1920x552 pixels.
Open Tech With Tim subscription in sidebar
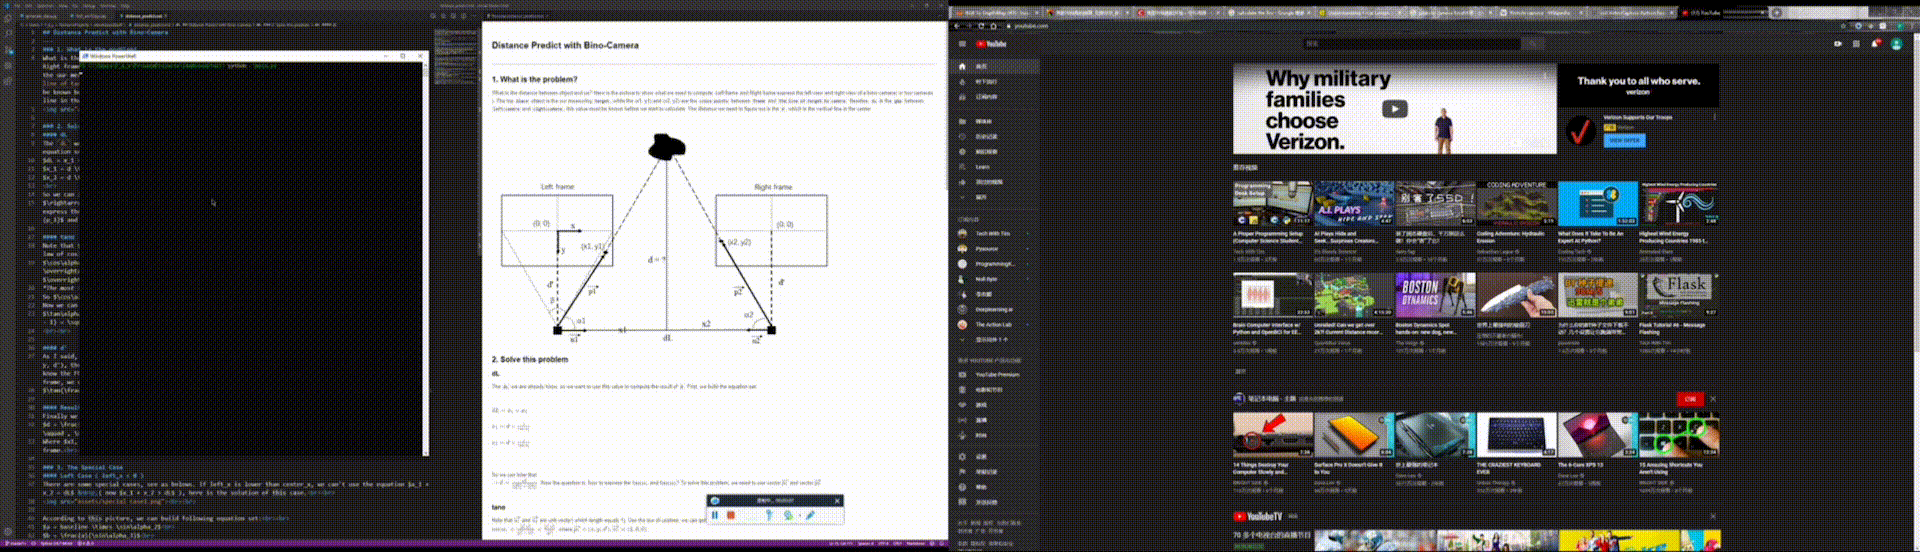click(x=994, y=233)
